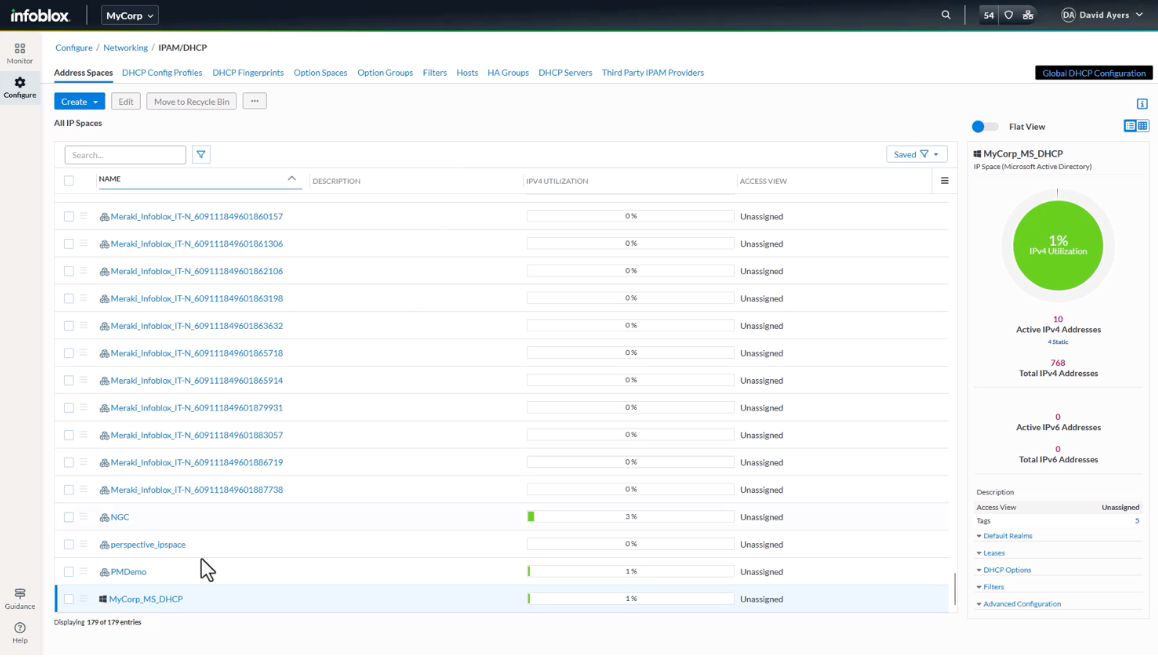Open Guidance from the bottom left sidebar
The image size is (1158, 657).
(x=19, y=598)
